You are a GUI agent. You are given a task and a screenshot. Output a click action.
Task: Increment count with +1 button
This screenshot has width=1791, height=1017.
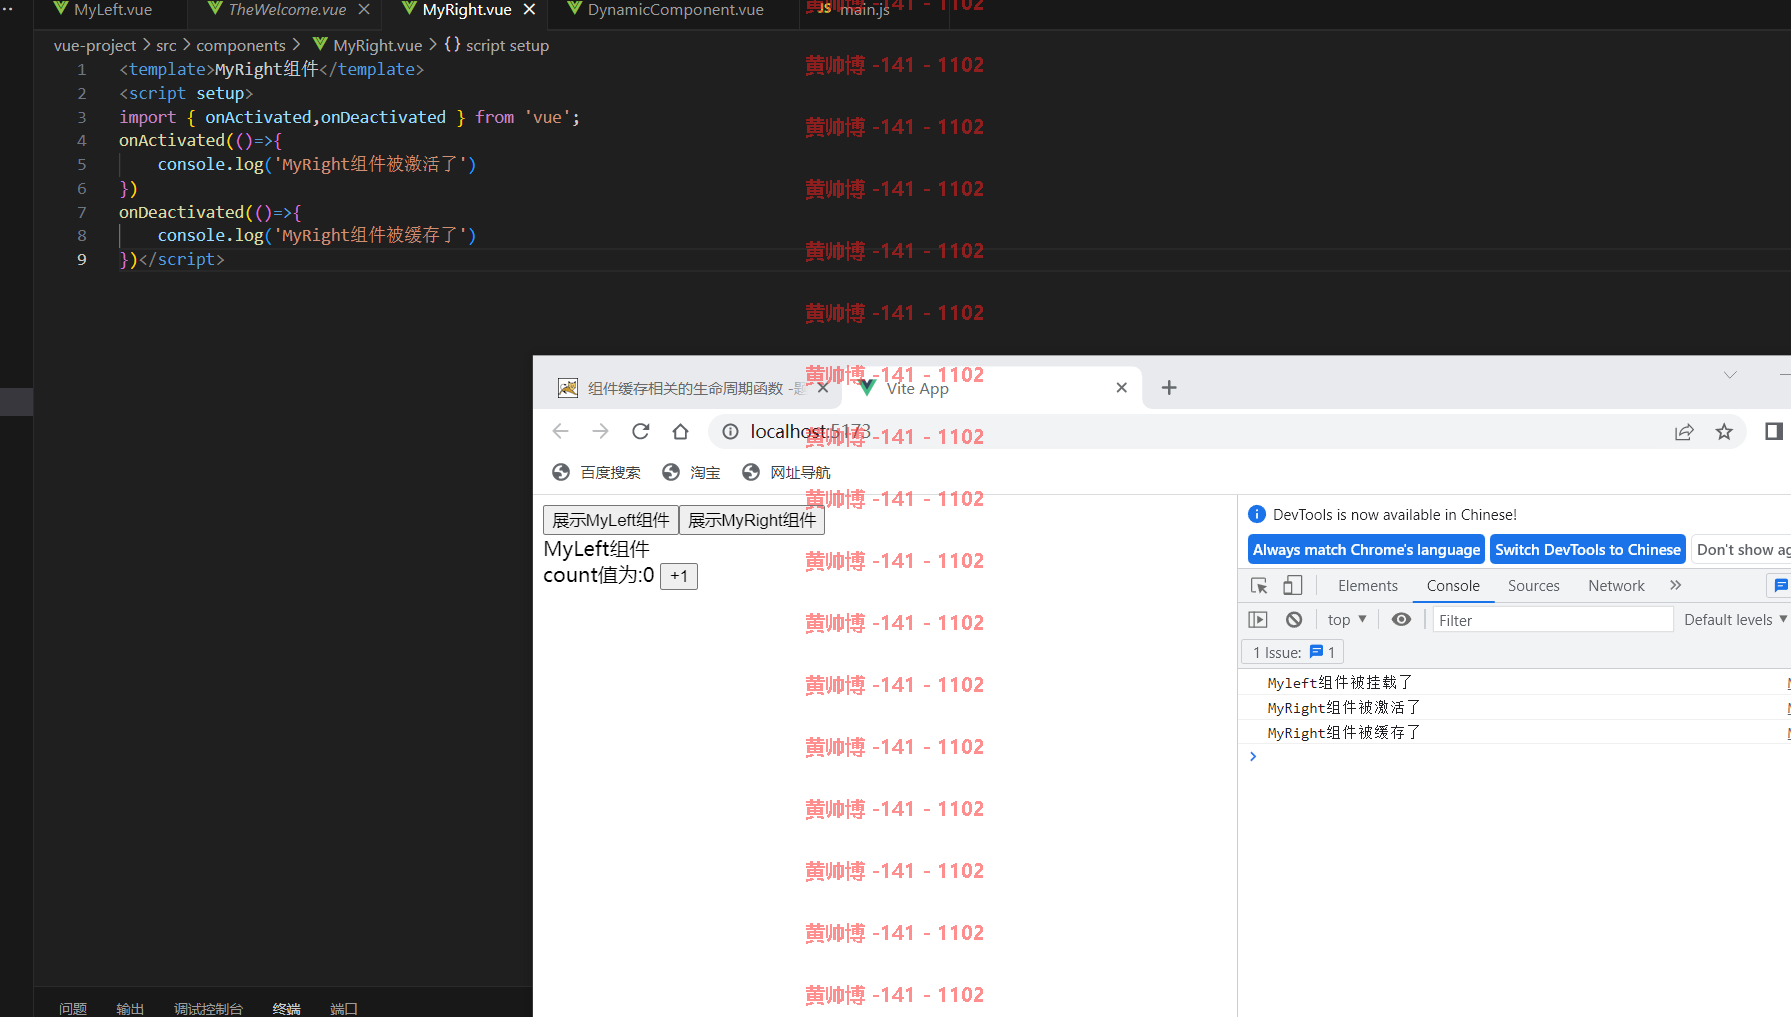(x=679, y=576)
